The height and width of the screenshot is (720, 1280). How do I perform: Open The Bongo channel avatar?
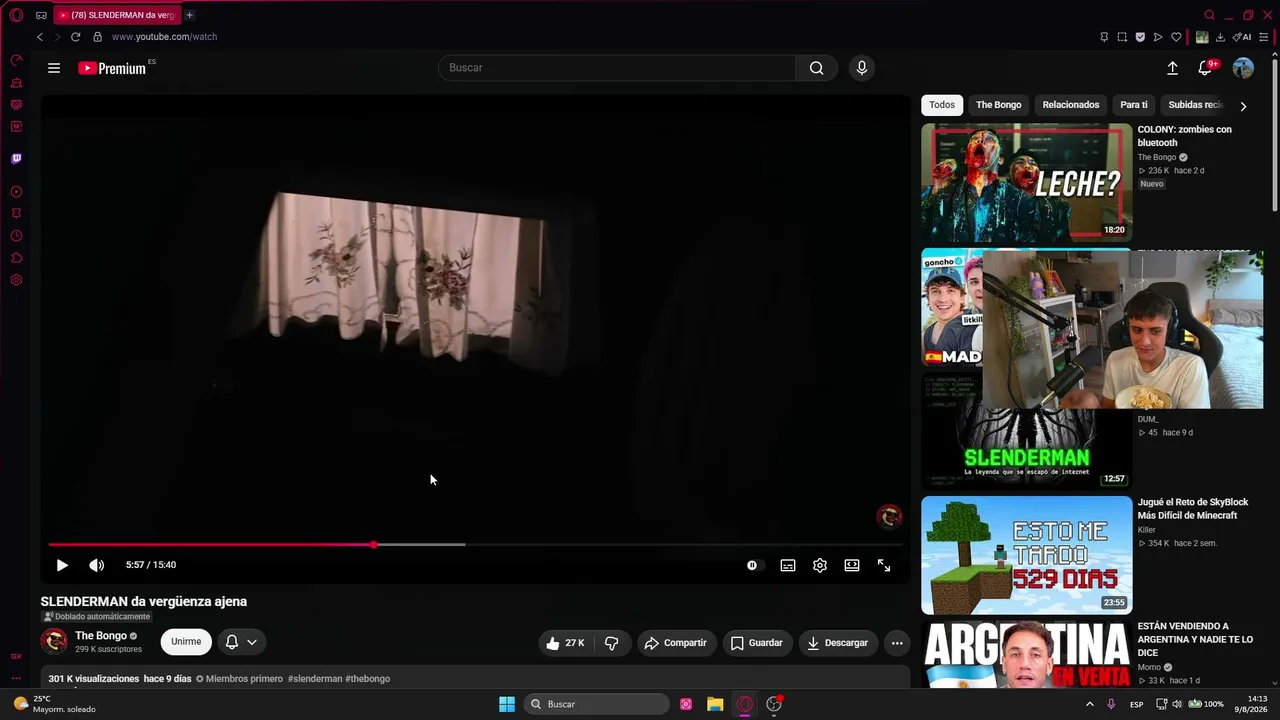pyautogui.click(x=54, y=642)
